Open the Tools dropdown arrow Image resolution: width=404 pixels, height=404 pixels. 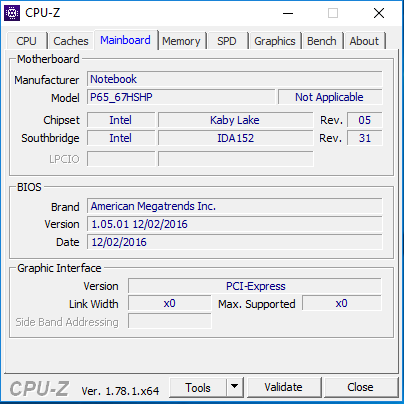pyautogui.click(x=235, y=387)
